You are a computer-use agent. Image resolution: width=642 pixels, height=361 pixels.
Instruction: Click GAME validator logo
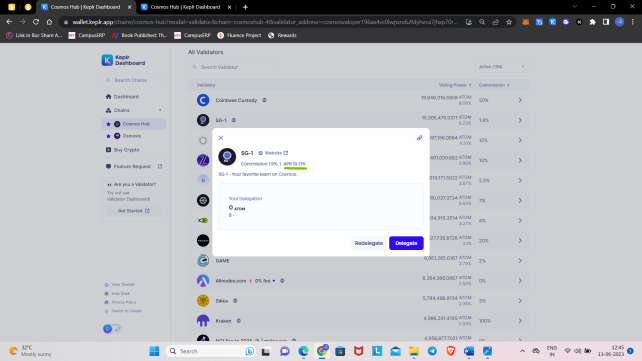point(203,261)
